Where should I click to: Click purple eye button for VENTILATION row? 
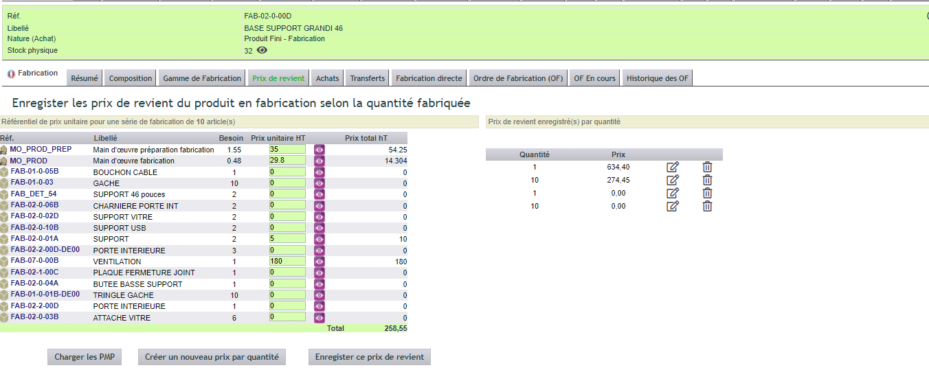tap(319, 261)
